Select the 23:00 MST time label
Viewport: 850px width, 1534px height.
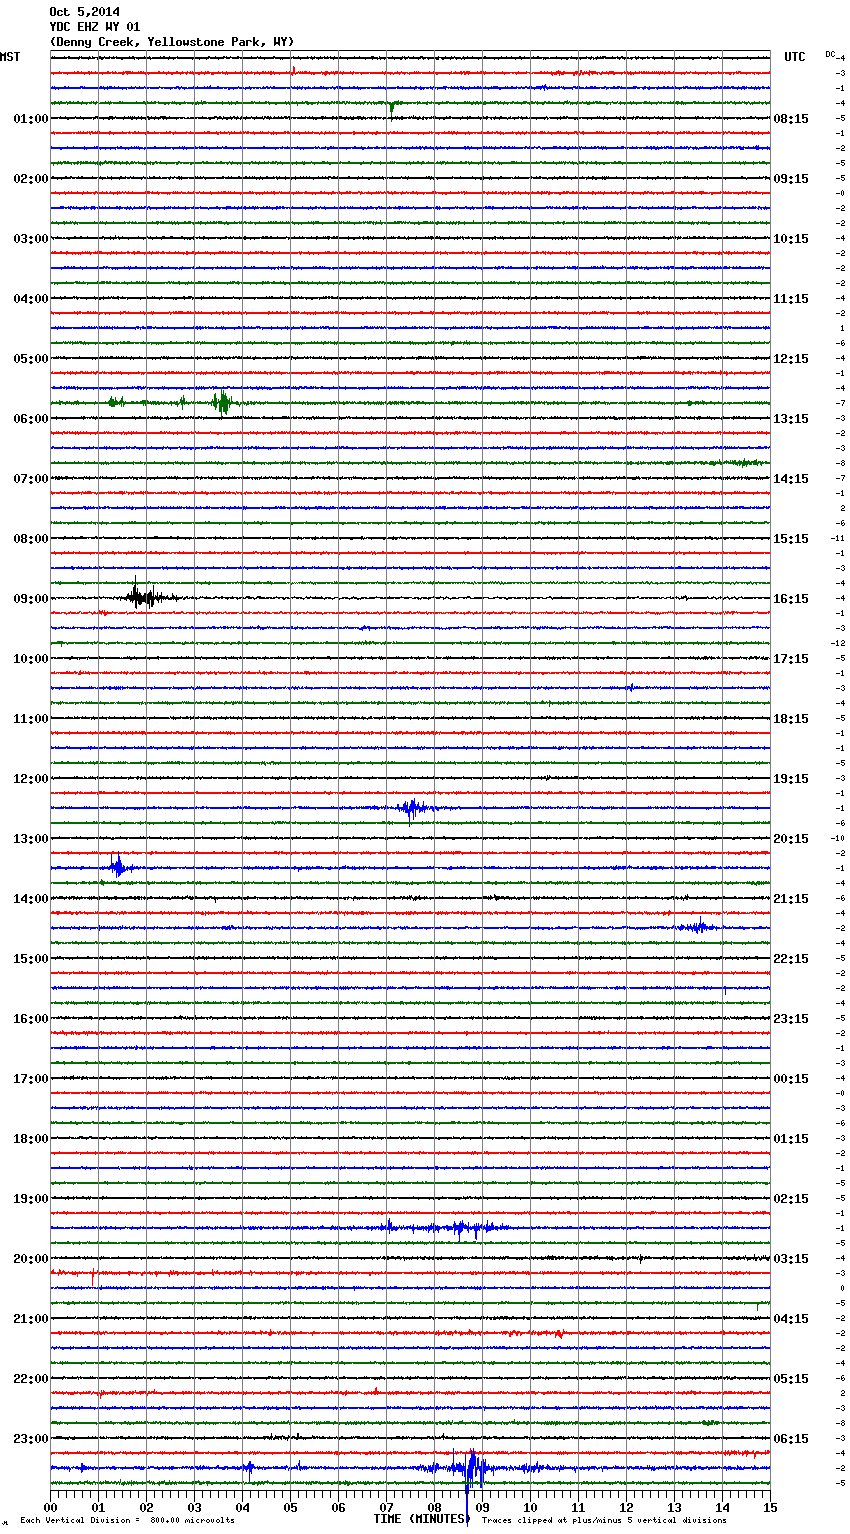click(x=30, y=1439)
